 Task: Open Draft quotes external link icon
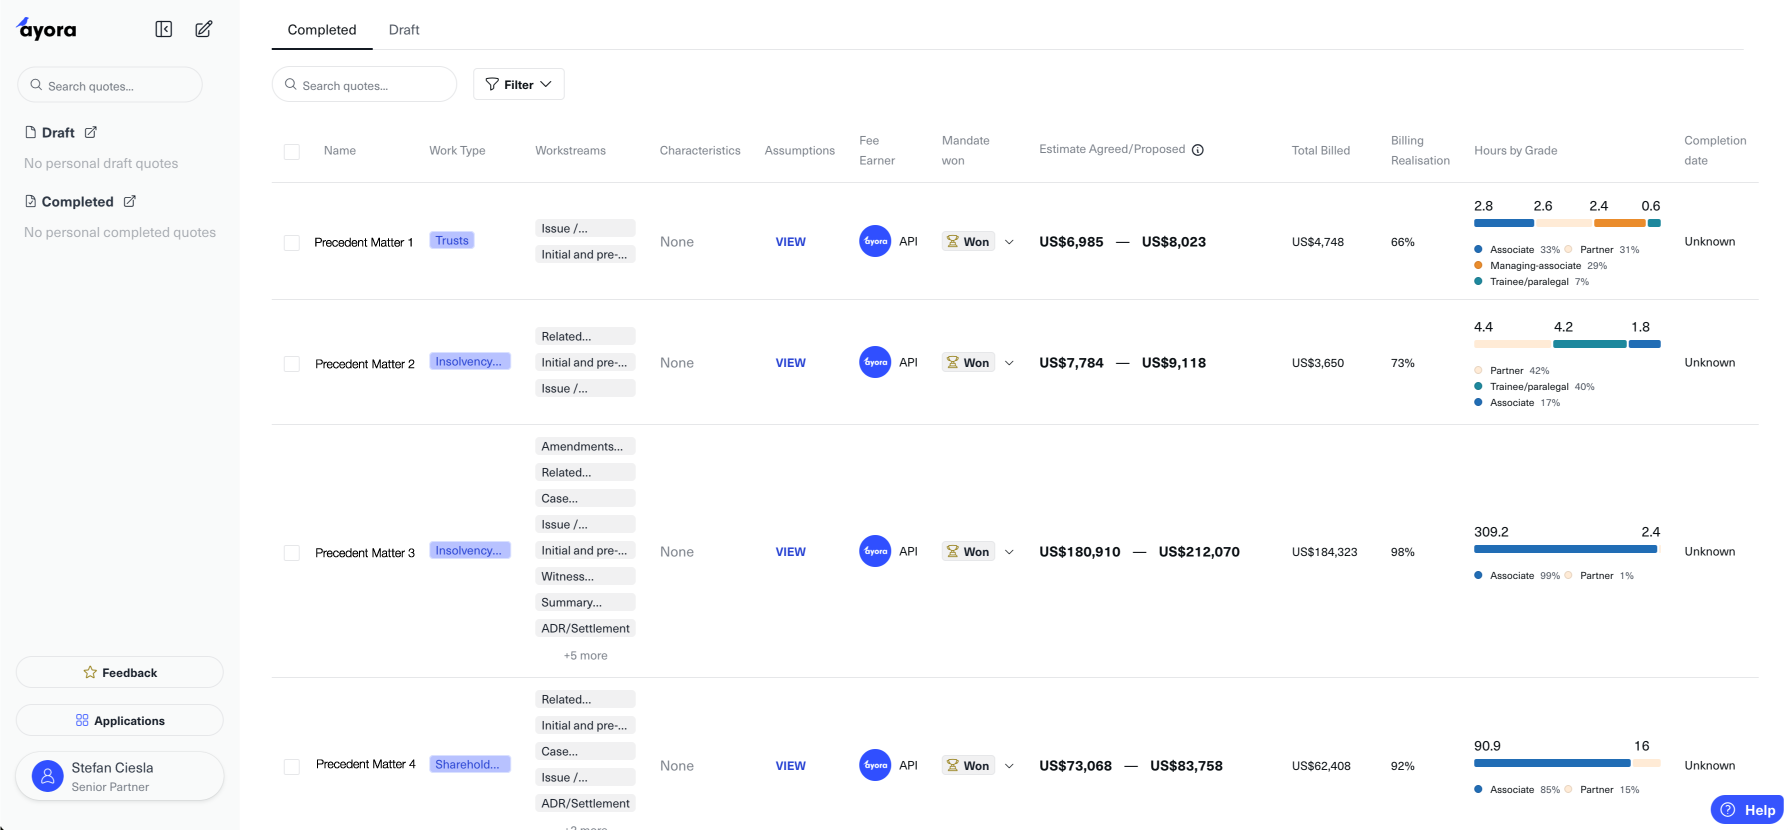[91, 132]
